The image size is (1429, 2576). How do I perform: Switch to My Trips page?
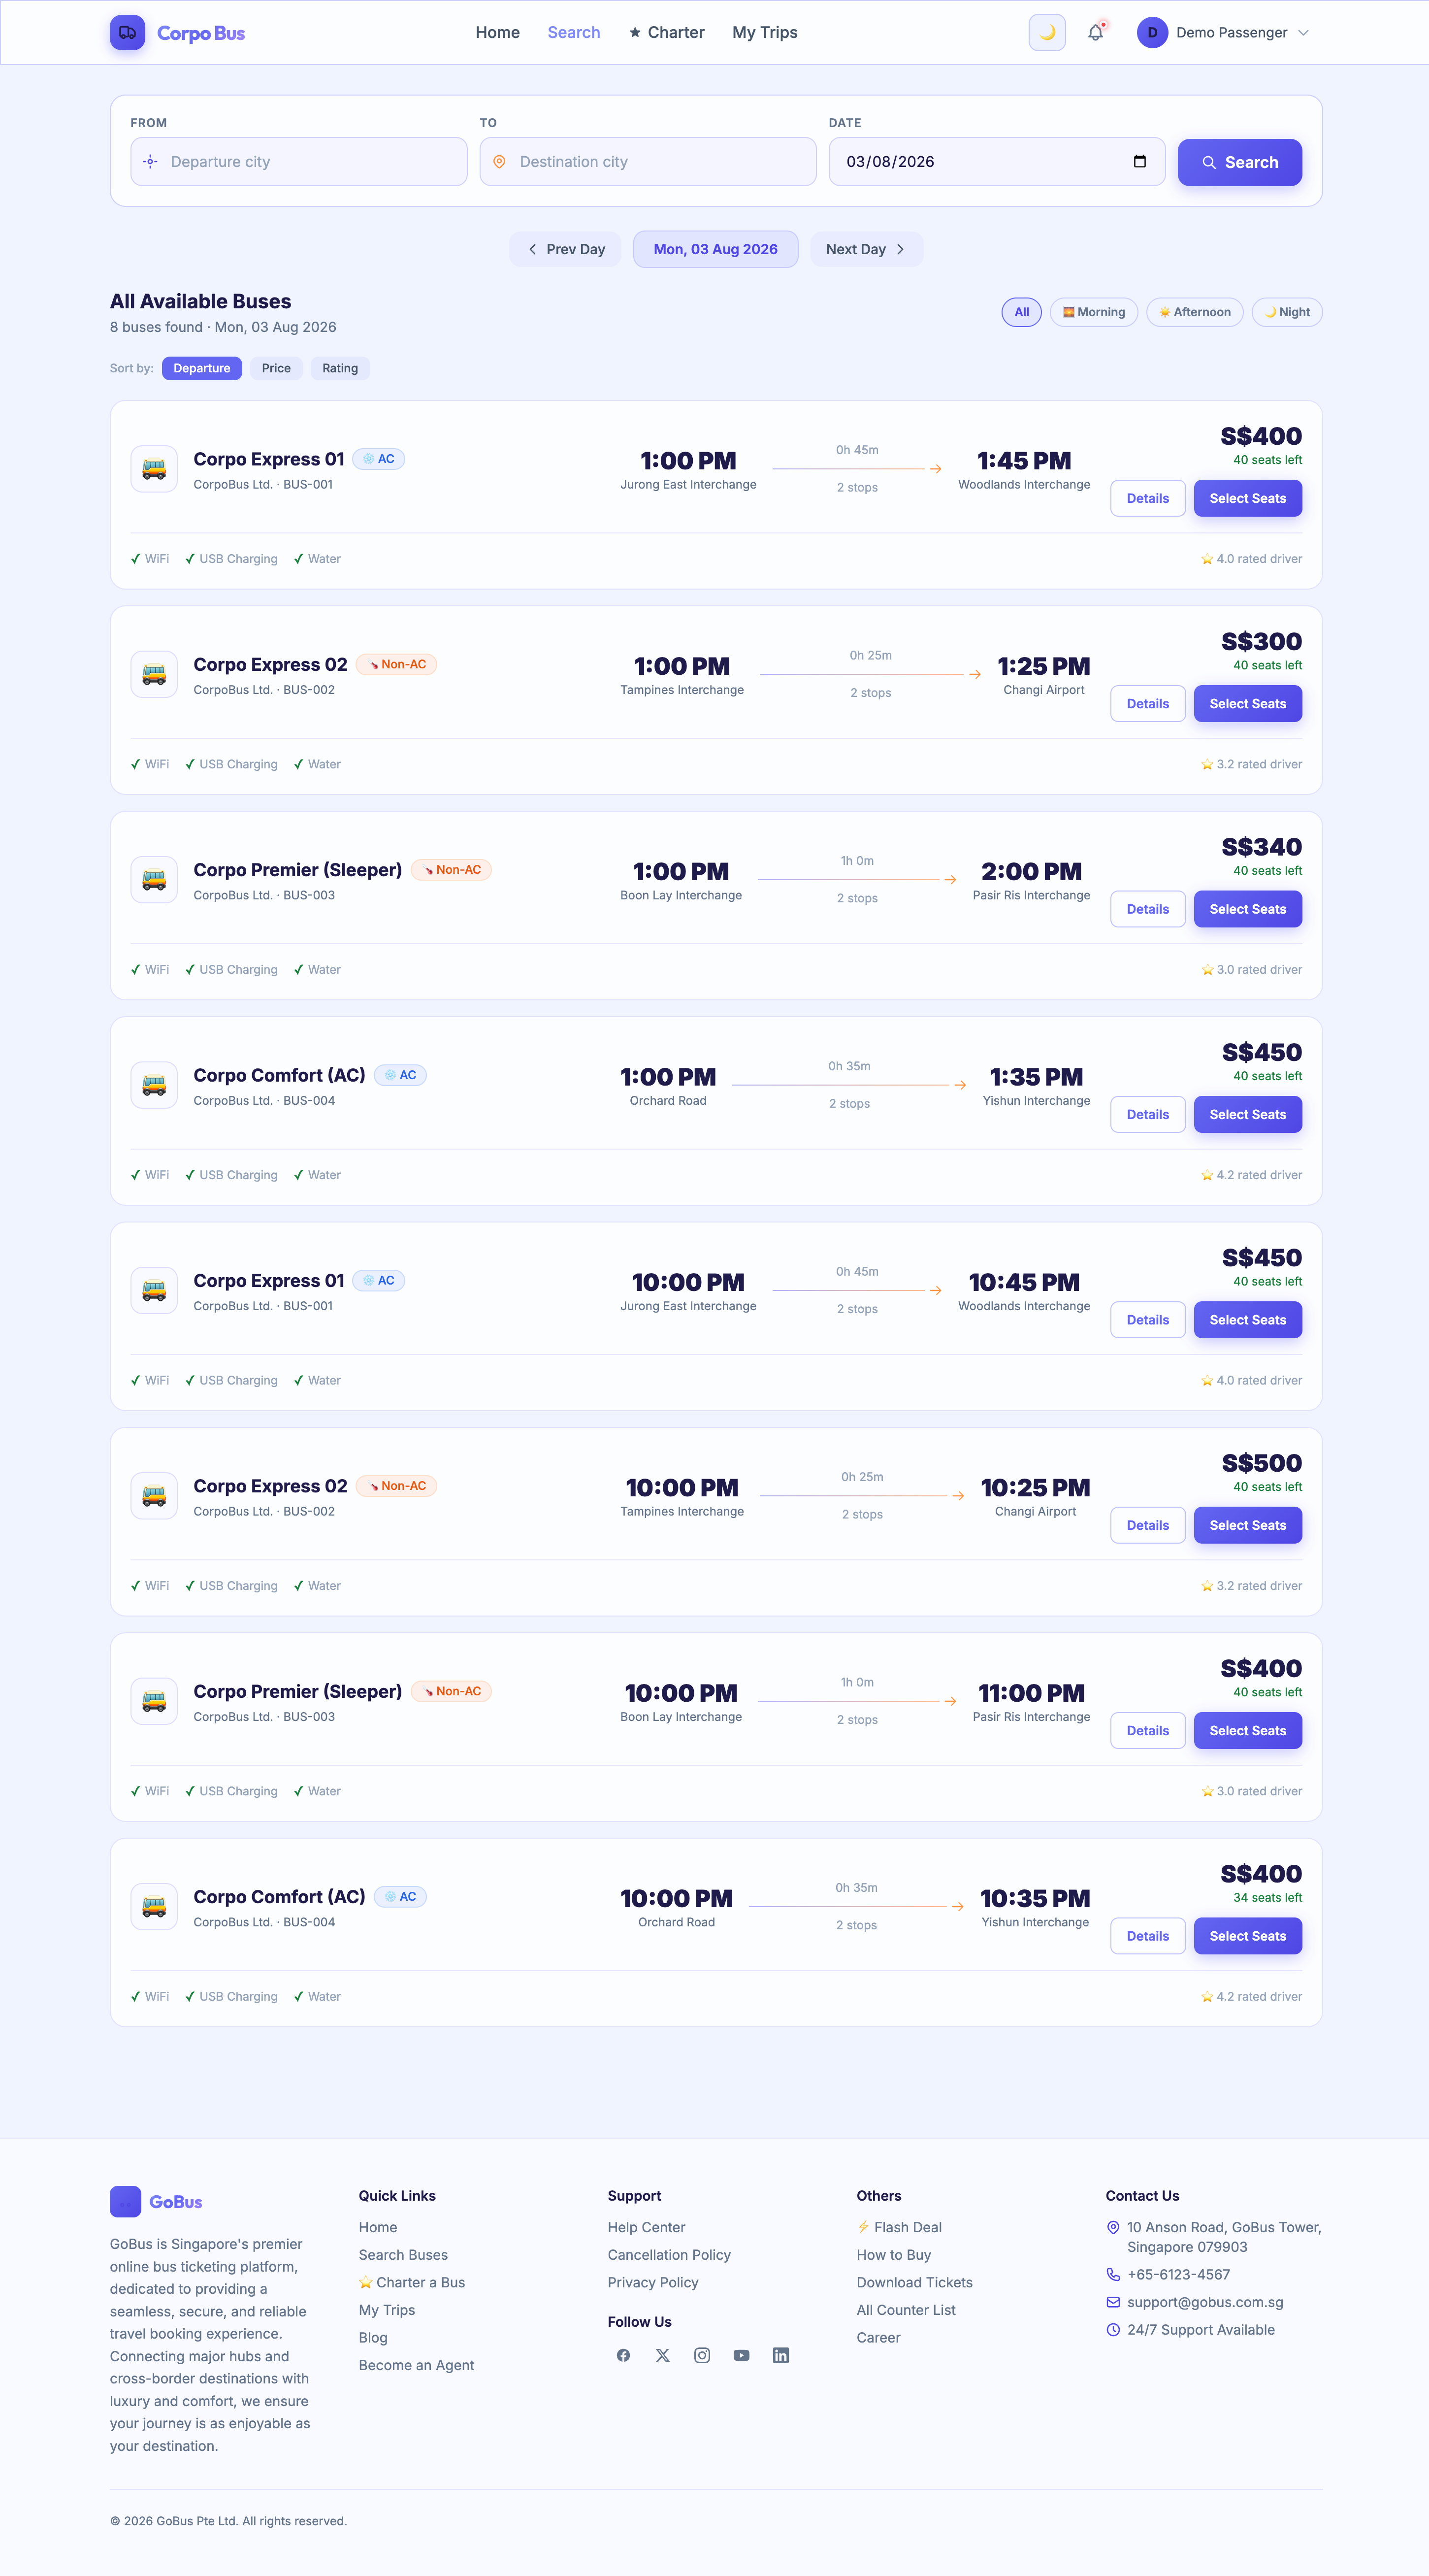[x=765, y=32]
